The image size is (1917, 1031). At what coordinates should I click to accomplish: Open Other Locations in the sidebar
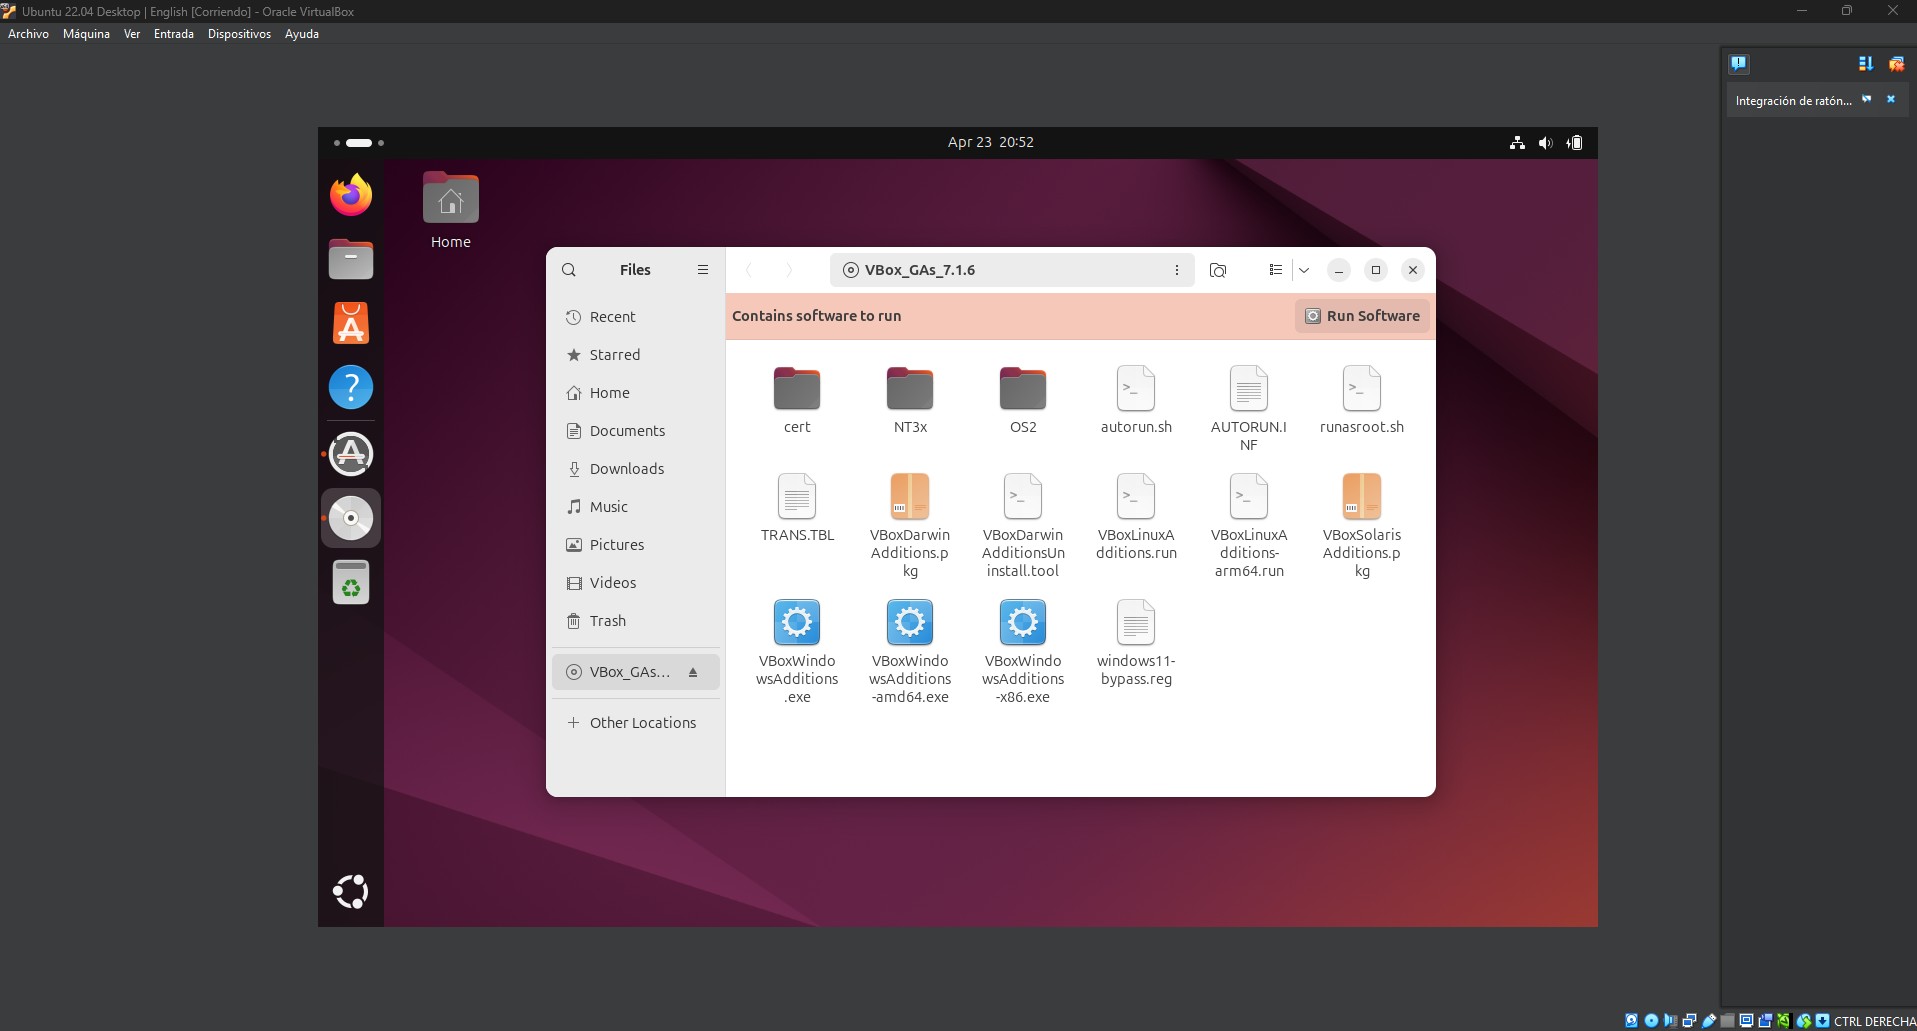point(636,723)
